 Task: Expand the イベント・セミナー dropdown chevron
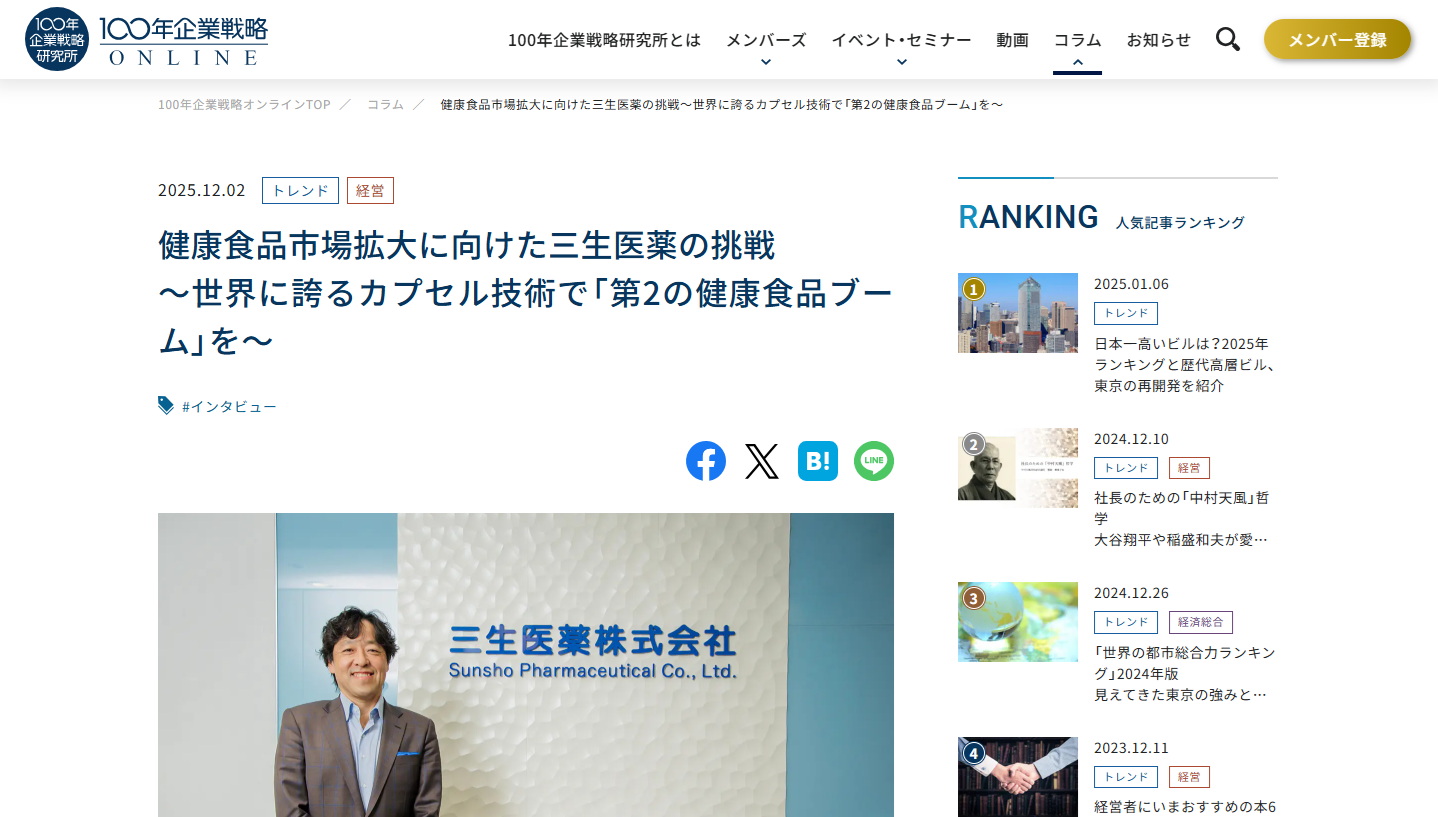coord(902,62)
